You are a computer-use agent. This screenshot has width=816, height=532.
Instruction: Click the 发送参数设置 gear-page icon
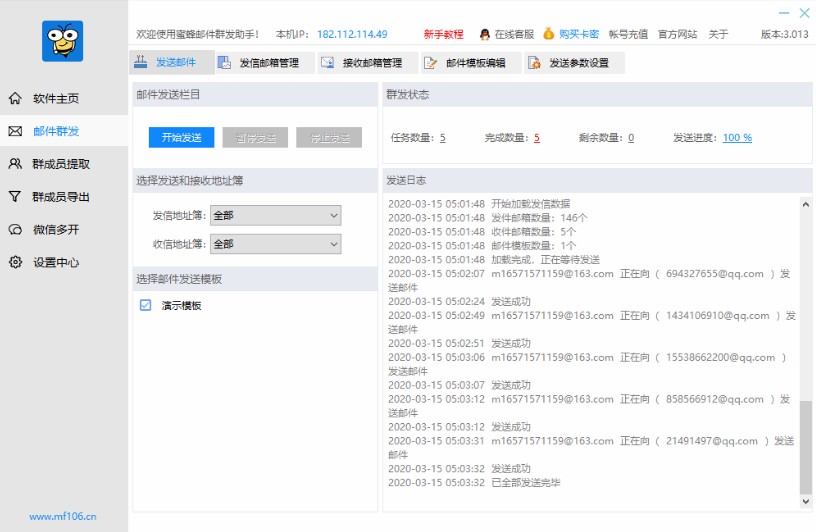click(534, 63)
